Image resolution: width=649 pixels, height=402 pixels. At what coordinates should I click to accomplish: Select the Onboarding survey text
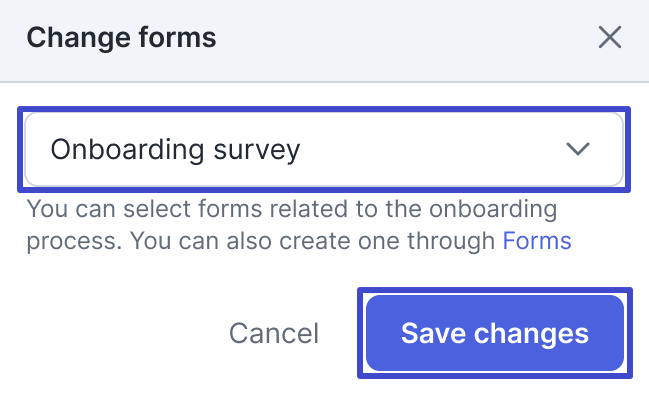coord(175,150)
